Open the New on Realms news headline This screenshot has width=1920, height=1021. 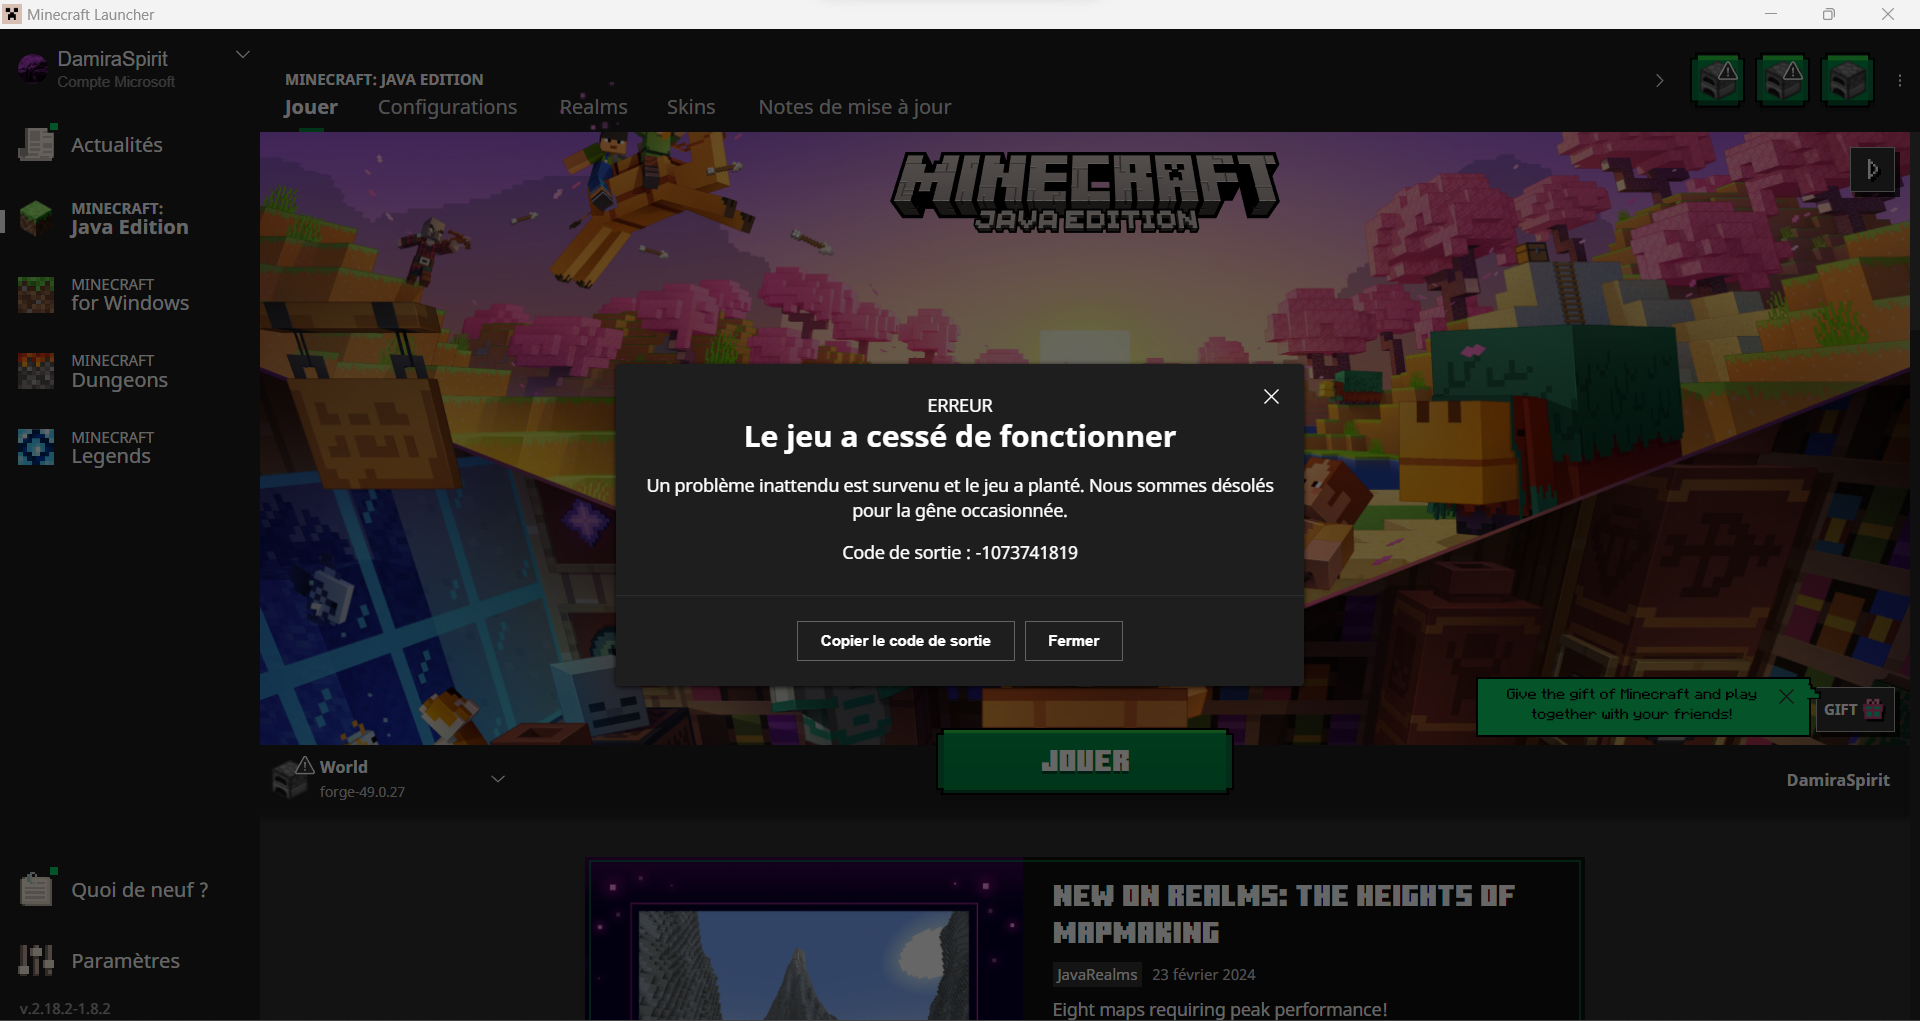[x=1284, y=914]
